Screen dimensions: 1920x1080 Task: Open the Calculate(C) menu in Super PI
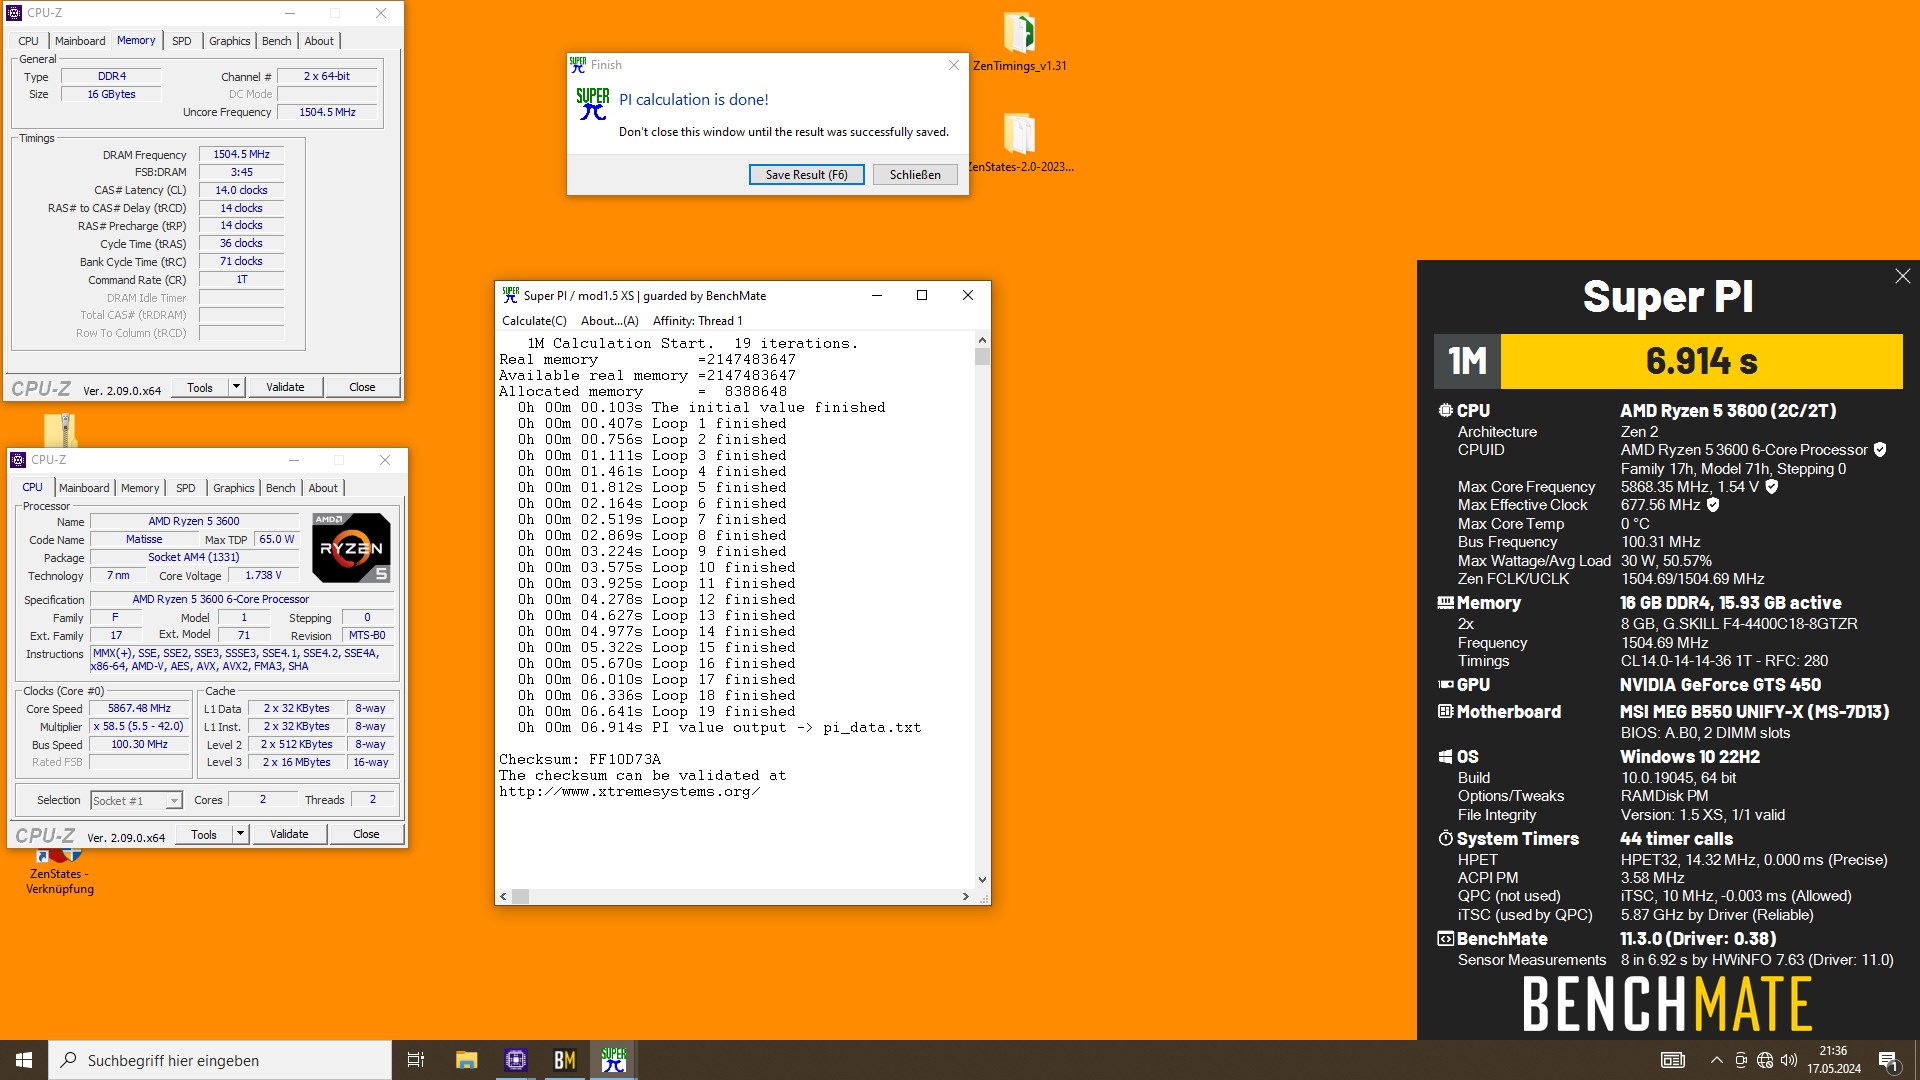coord(534,321)
